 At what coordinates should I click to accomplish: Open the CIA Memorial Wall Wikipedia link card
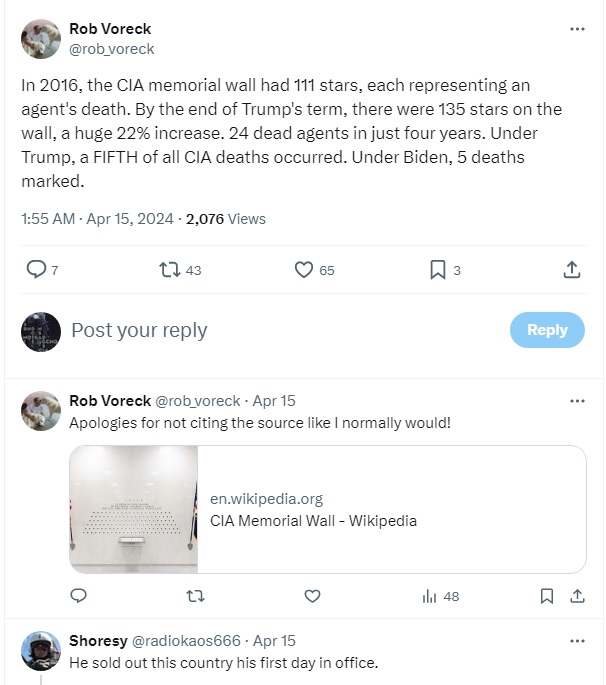pos(390,510)
